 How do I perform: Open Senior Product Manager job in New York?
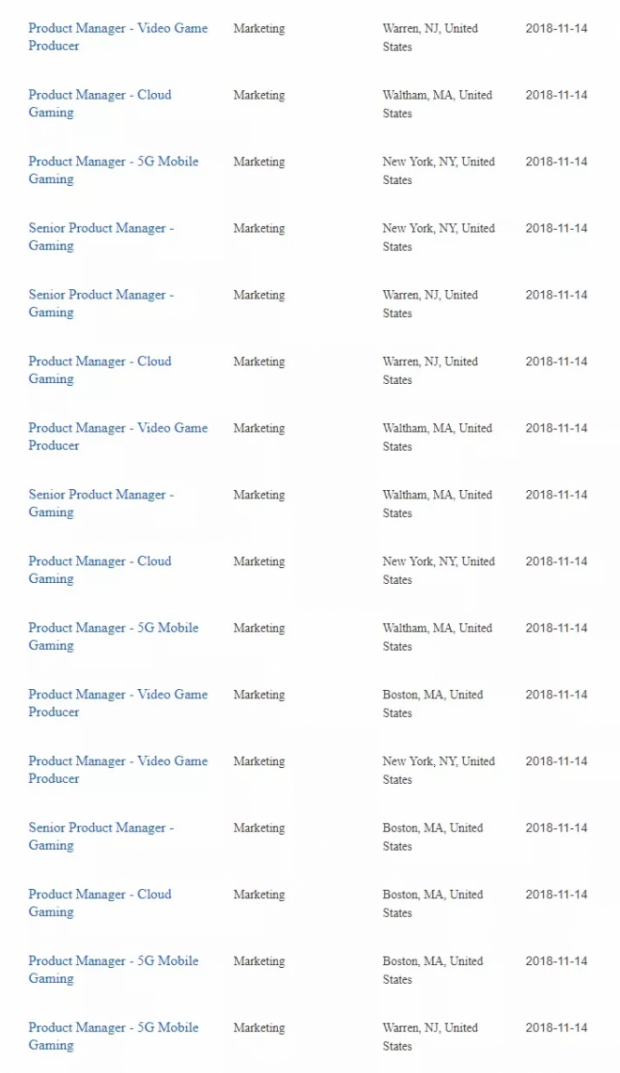click(x=101, y=237)
